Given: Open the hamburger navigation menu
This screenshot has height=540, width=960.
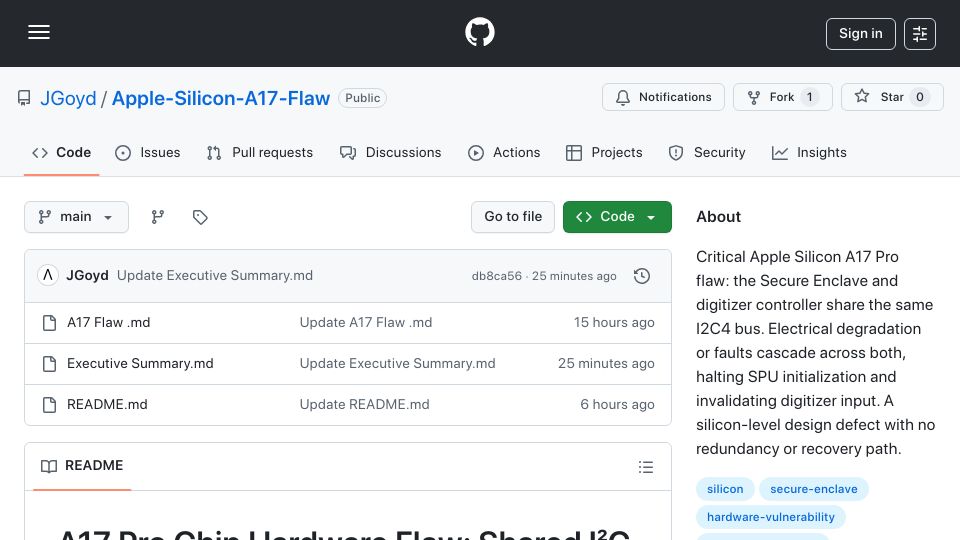Looking at the screenshot, I should [x=39, y=32].
